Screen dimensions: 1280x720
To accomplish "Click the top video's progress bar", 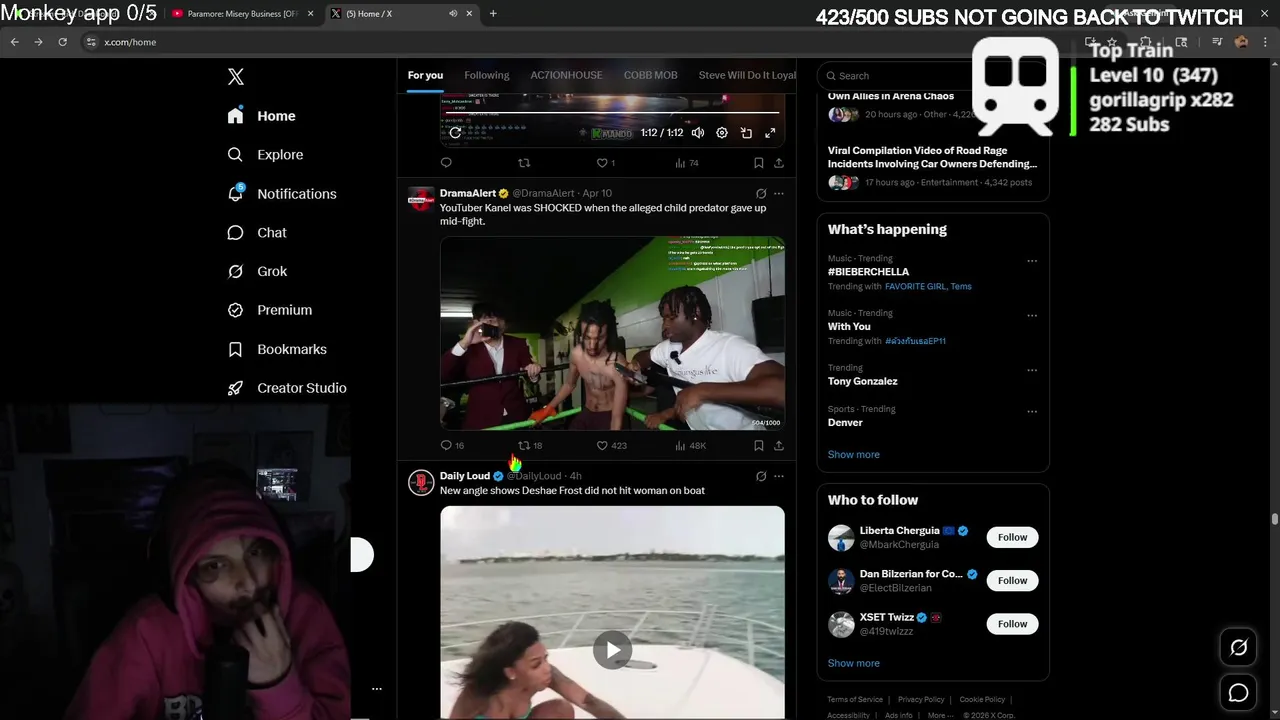I will pos(612,113).
